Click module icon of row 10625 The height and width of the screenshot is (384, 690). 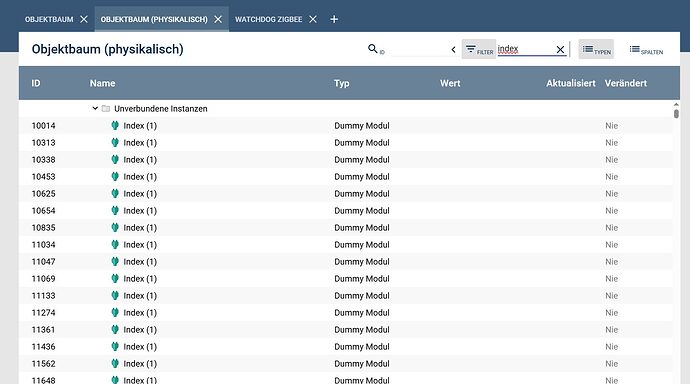(x=115, y=194)
